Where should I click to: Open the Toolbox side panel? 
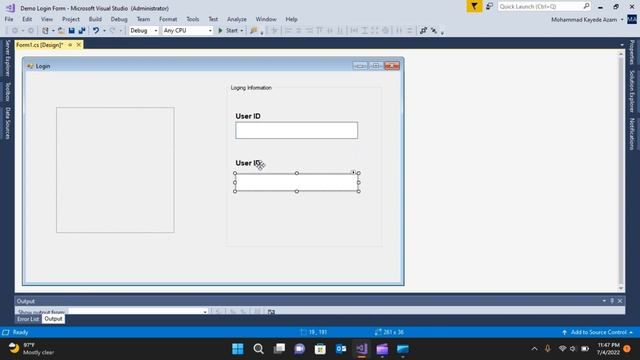click(x=7, y=92)
